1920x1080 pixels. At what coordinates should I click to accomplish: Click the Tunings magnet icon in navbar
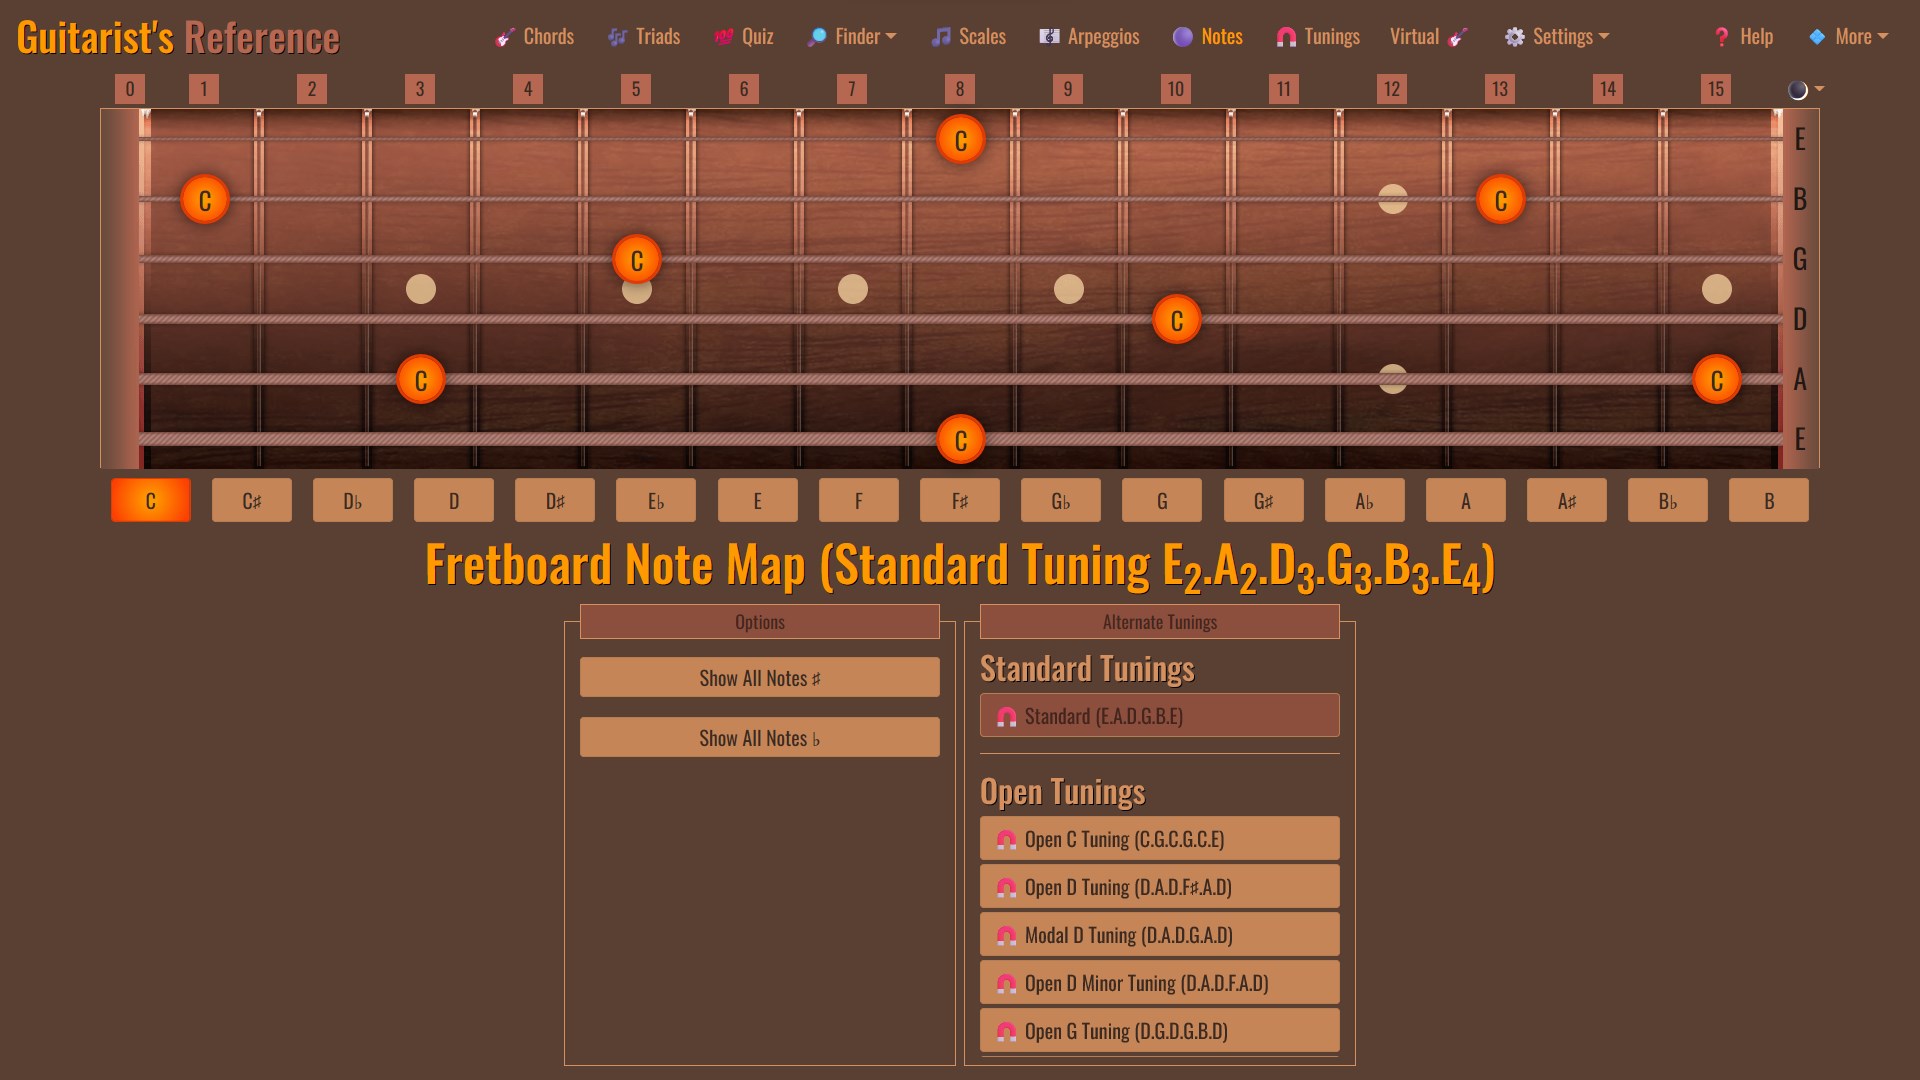[x=1286, y=37]
